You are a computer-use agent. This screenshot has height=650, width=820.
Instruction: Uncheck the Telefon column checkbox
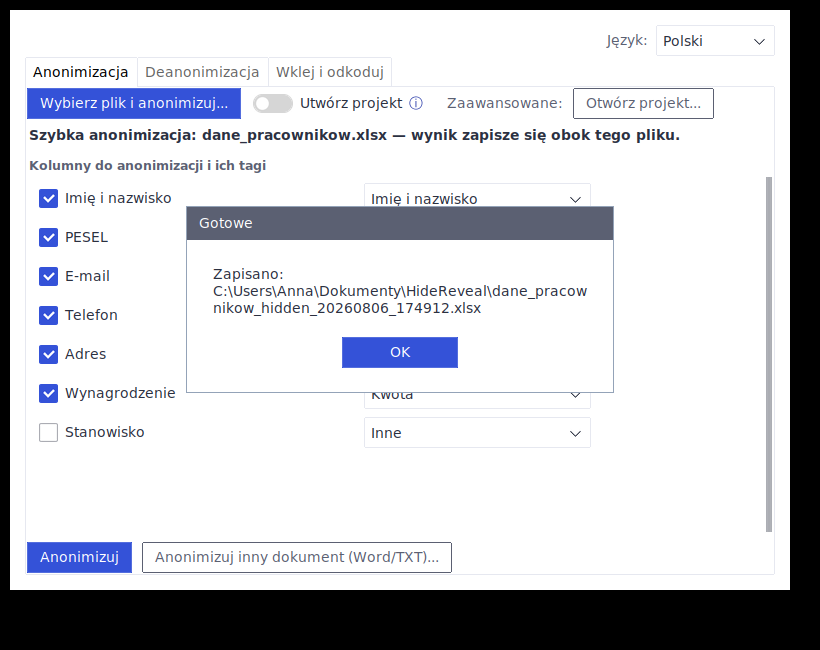(49, 315)
